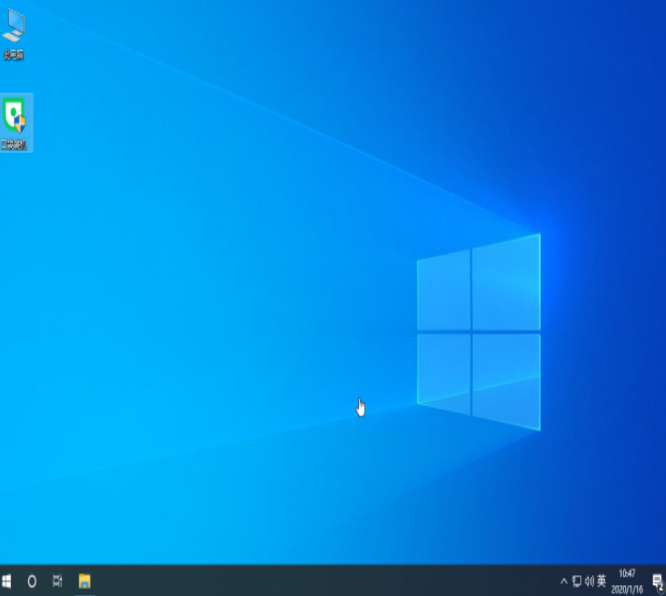
Task: Open the volume speaker tray icon
Action: click(x=589, y=581)
